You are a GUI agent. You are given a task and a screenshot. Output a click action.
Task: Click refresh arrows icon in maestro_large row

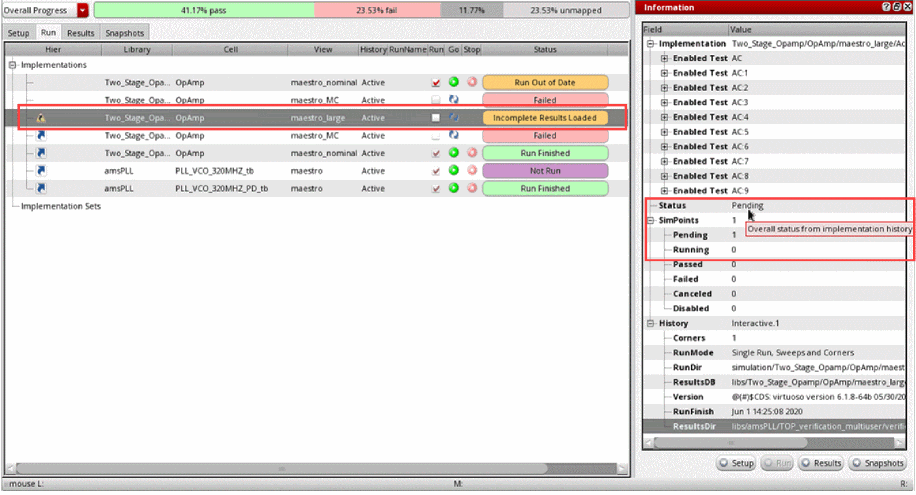(x=453, y=117)
